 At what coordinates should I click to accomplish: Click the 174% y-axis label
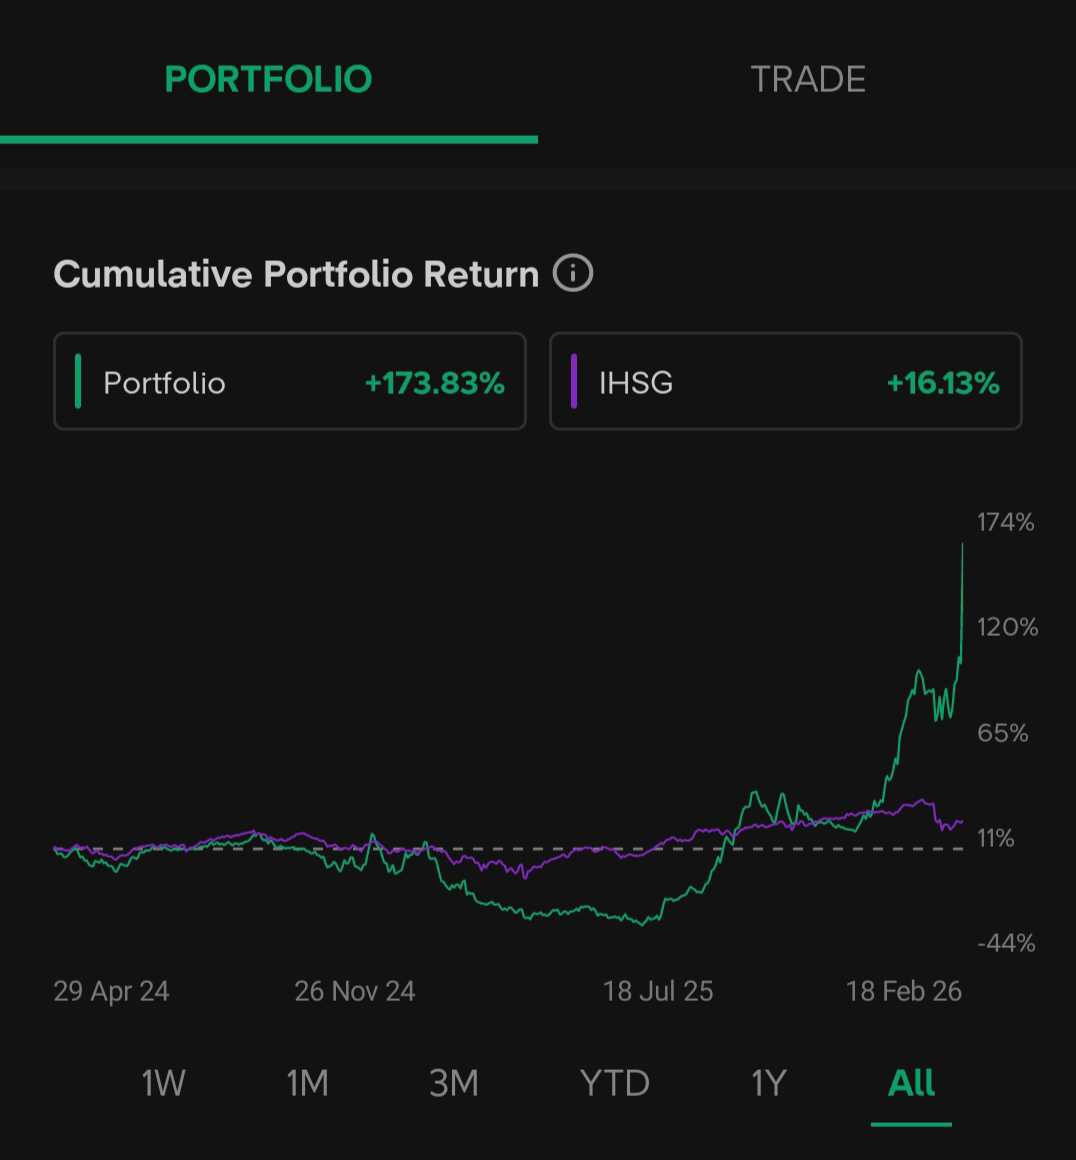coord(1005,522)
